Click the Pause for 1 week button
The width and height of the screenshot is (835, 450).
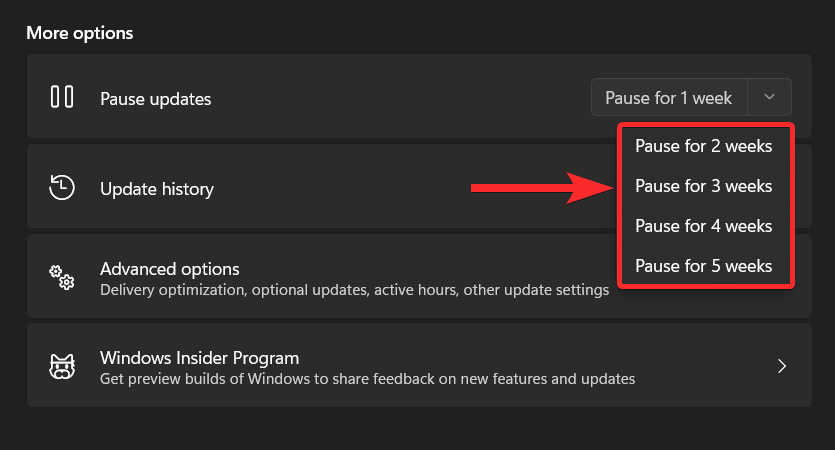click(669, 97)
